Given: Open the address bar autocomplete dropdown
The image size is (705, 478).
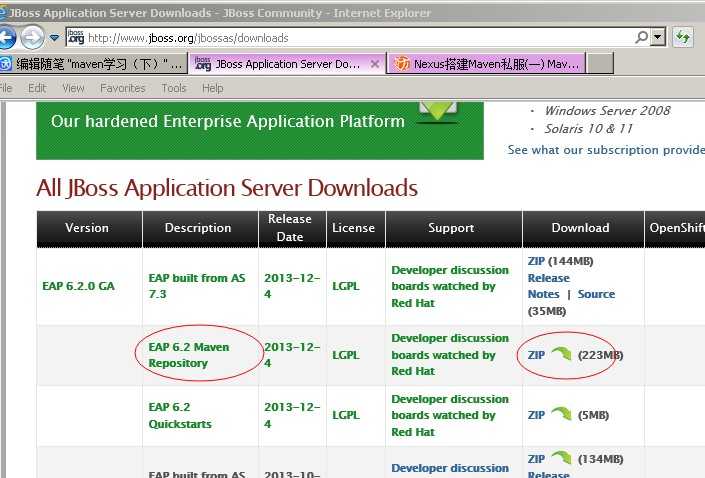Looking at the screenshot, I should click(658, 38).
